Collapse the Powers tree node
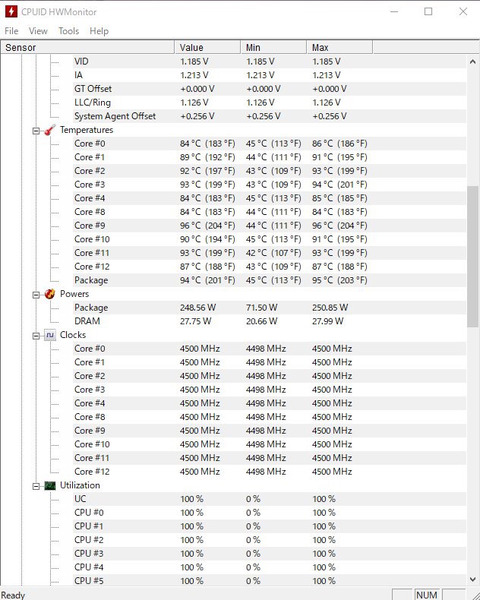This screenshot has width=480, height=600. [36, 295]
